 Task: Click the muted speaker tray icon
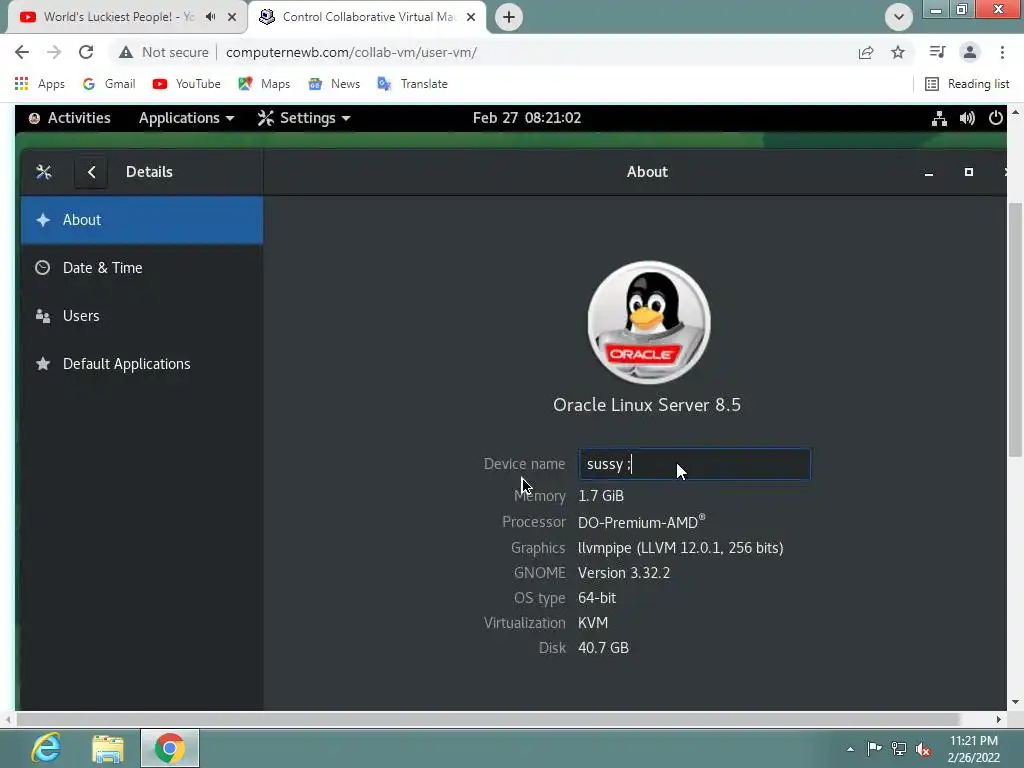coord(923,749)
